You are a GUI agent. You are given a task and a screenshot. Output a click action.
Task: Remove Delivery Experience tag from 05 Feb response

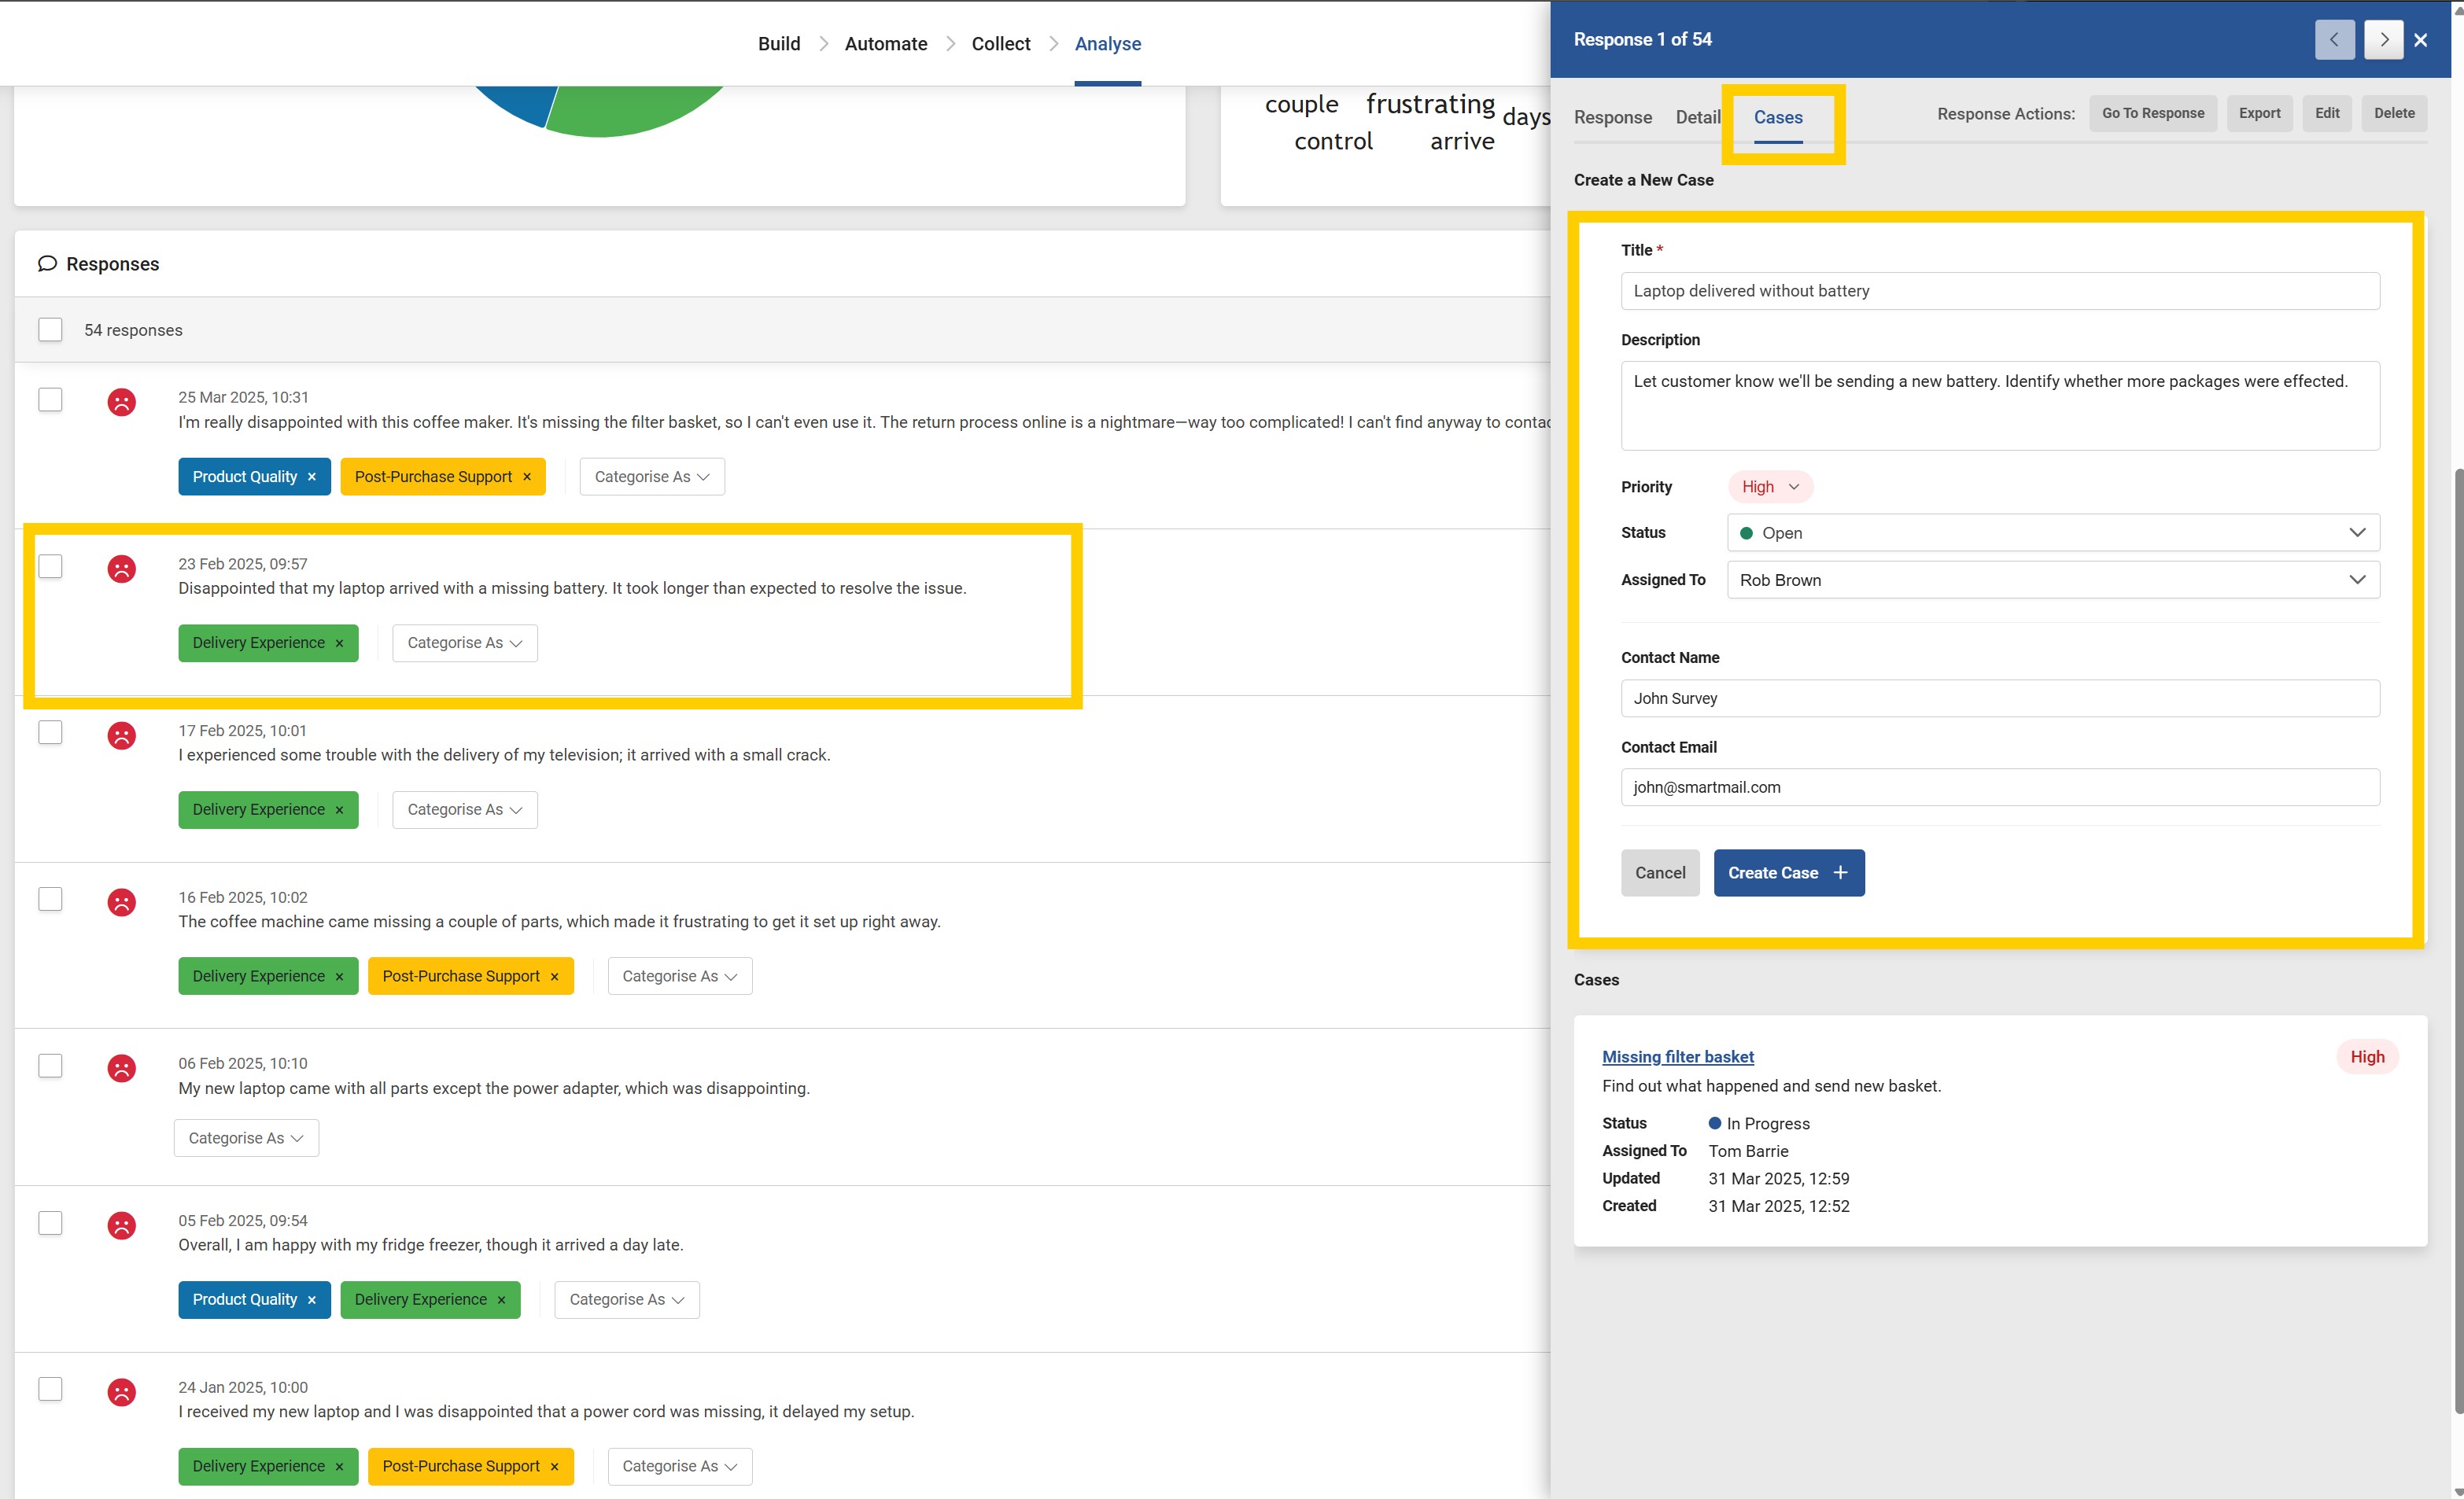pyautogui.click(x=502, y=1300)
